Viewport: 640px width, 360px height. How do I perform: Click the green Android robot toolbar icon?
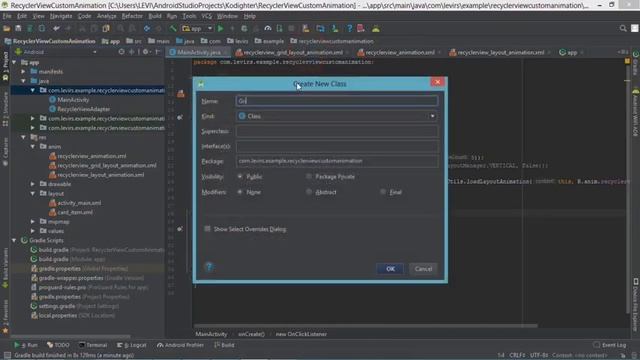pos(376,29)
